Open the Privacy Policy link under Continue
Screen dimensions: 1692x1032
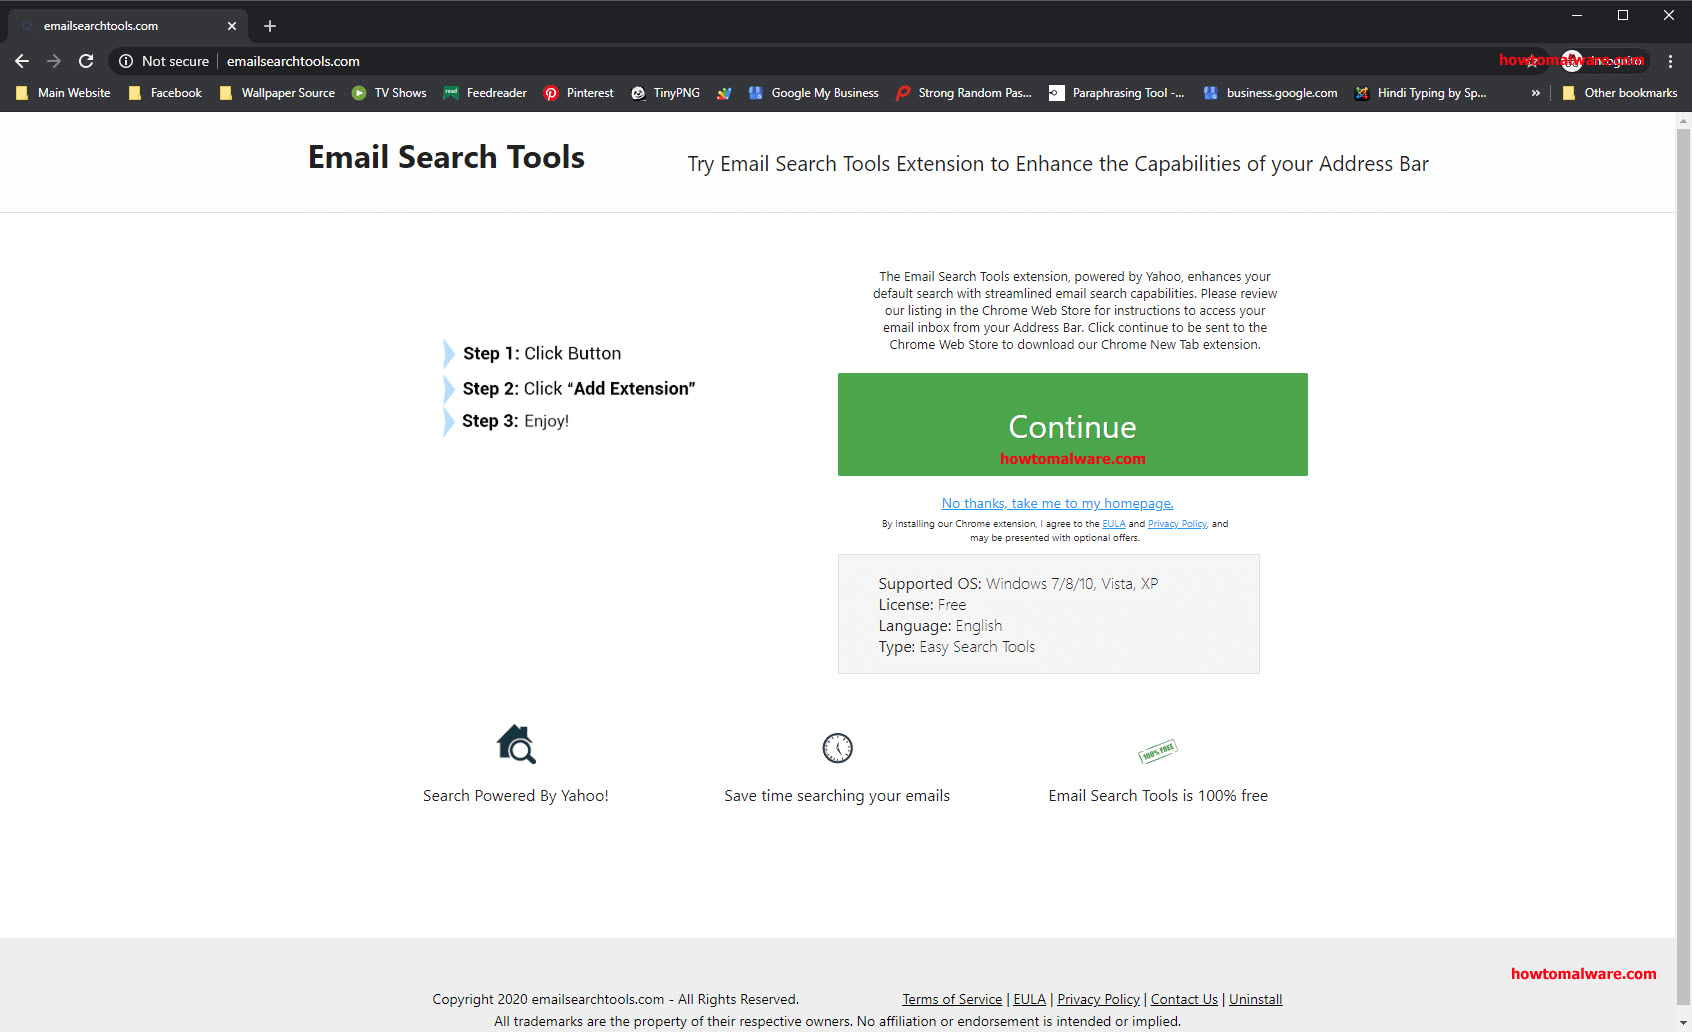click(x=1177, y=524)
